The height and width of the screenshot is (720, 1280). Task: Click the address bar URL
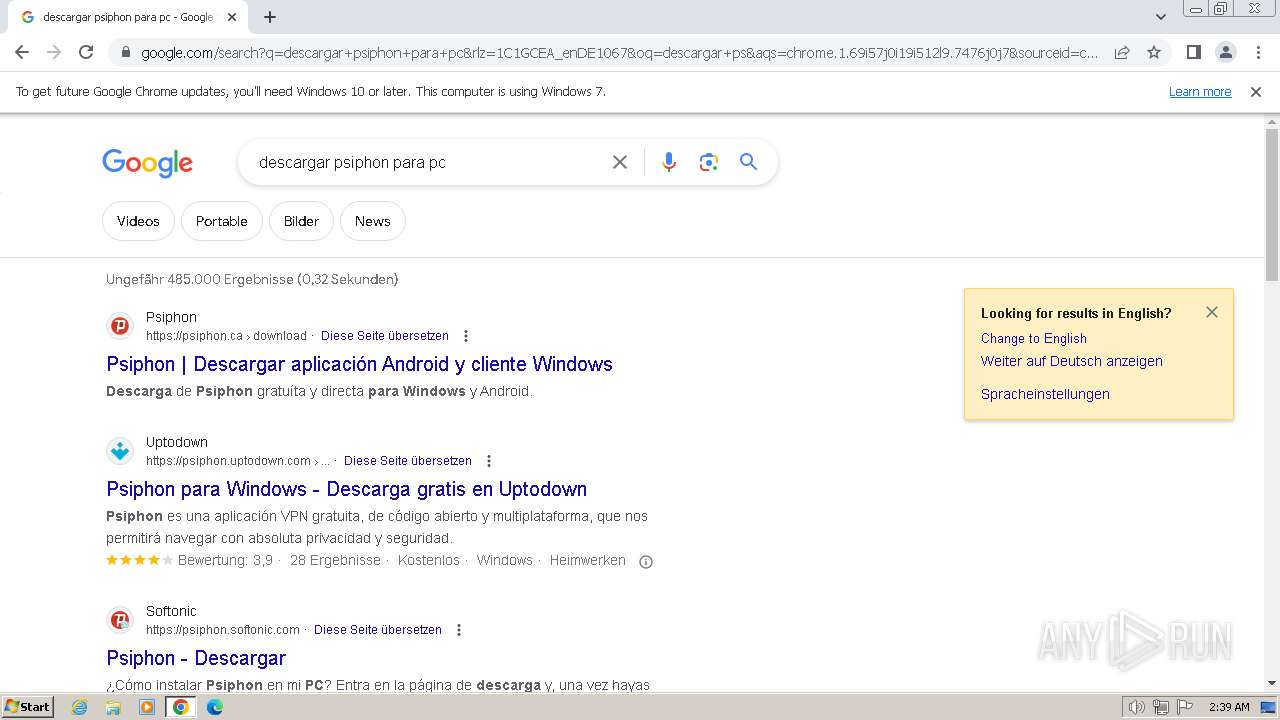(619, 53)
